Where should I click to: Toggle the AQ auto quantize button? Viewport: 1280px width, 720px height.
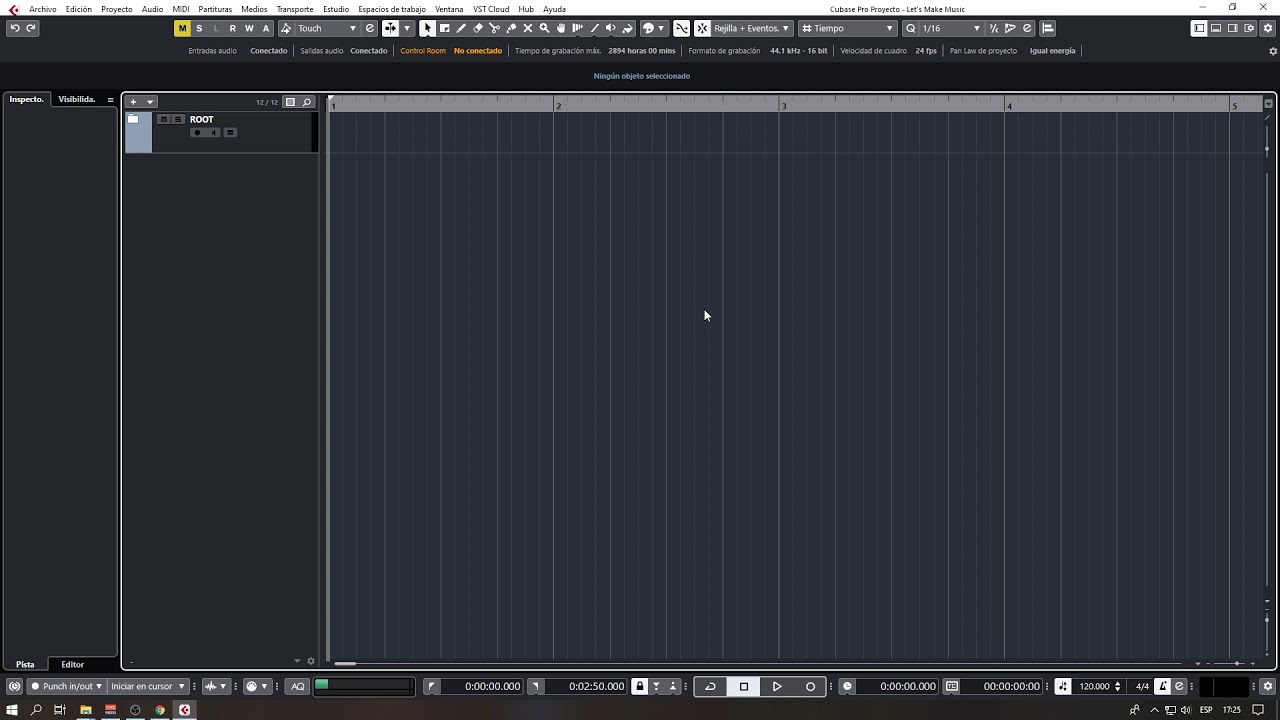298,686
